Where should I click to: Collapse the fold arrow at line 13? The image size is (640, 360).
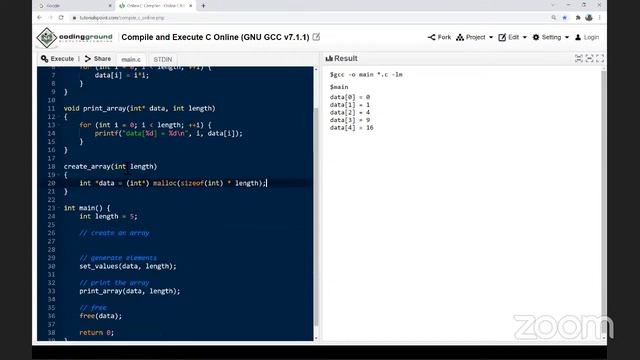pos(59,125)
